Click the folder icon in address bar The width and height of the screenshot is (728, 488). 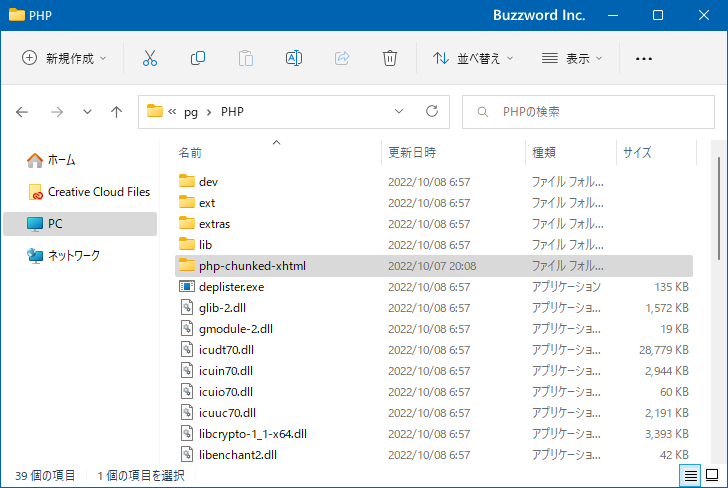(155, 111)
